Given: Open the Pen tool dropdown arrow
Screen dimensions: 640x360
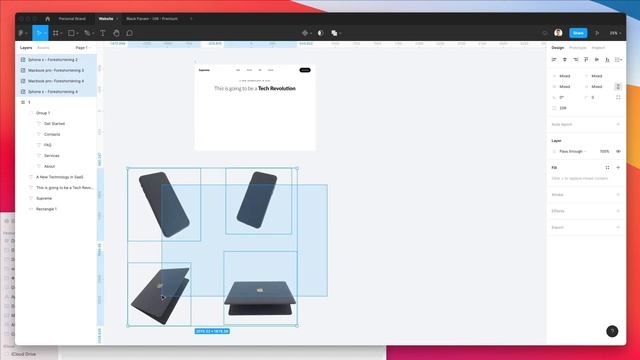Looking at the screenshot, I should (93, 33).
